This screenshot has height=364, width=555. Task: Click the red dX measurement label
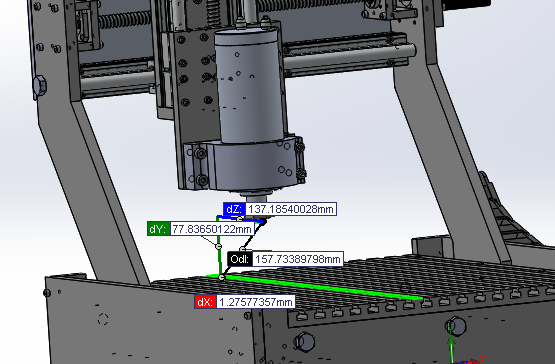[205, 302]
